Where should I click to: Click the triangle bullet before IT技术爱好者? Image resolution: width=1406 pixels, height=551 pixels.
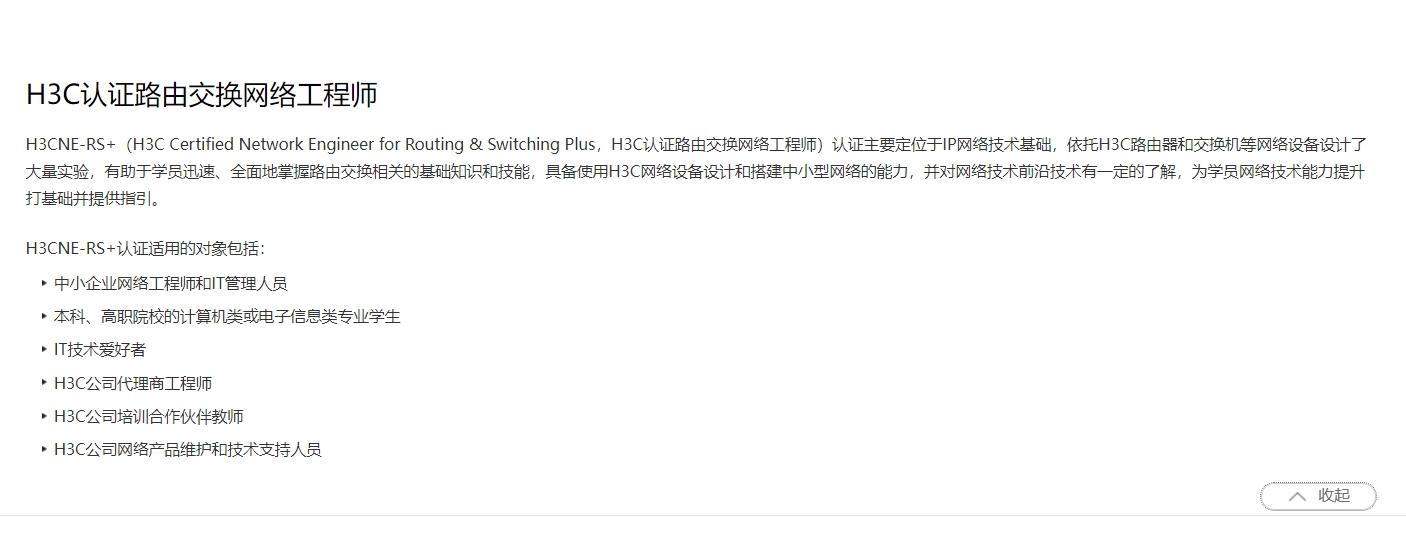[44, 349]
